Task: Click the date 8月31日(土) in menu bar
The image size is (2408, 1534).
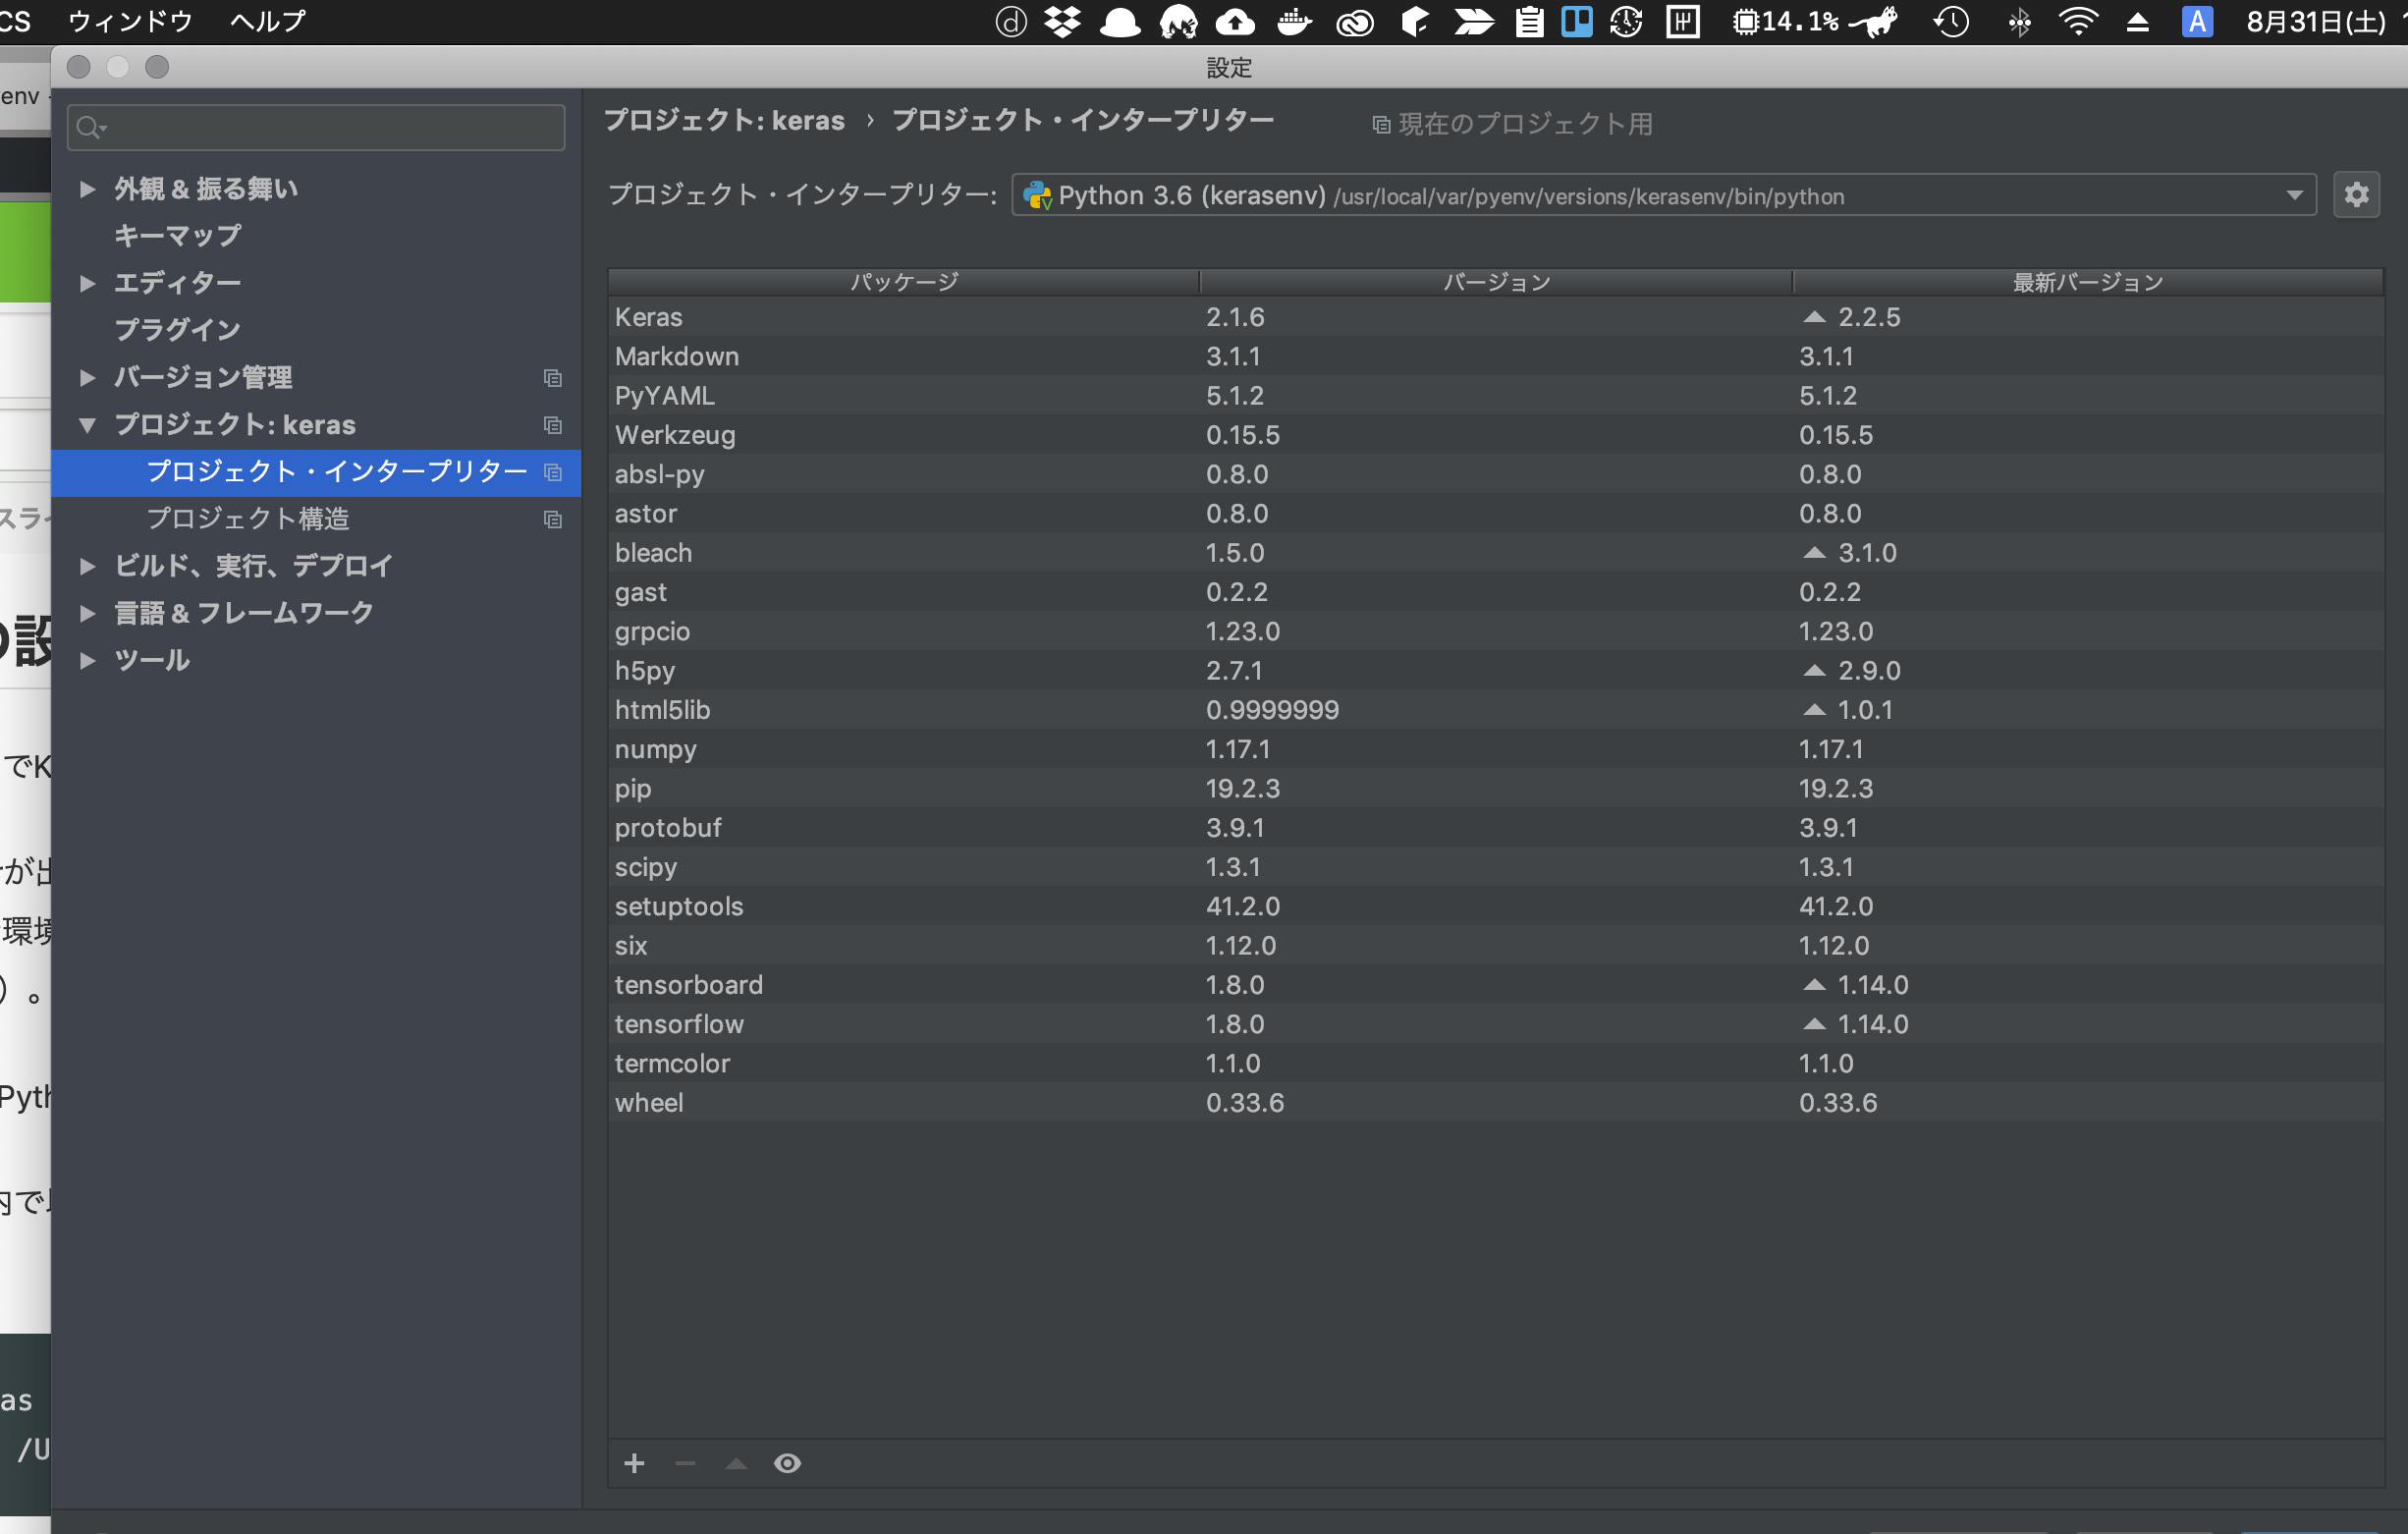Action: click(2316, 21)
